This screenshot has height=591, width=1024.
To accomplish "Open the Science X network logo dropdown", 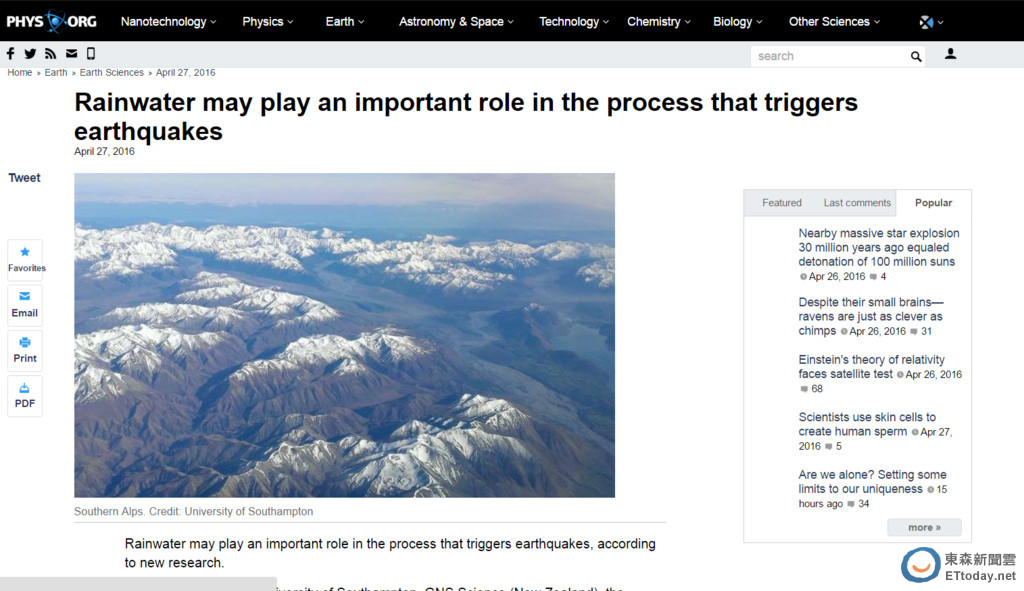I will [x=930, y=21].
